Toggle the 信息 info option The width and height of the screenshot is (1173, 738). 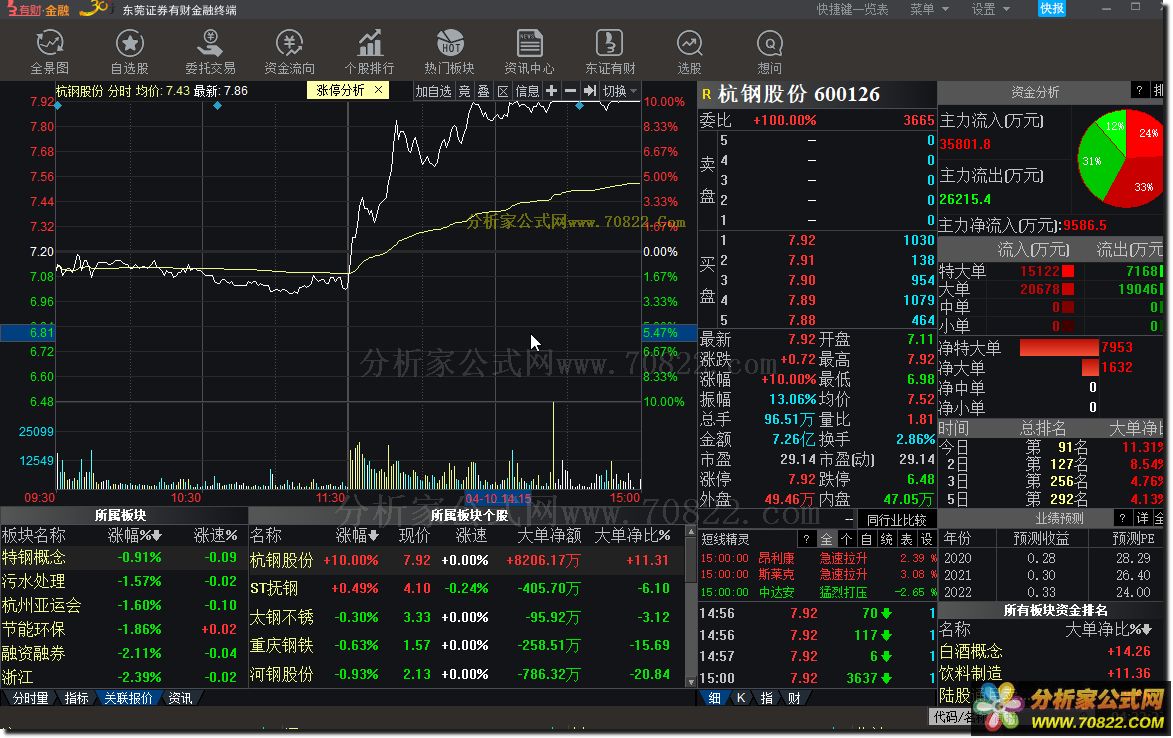pyautogui.click(x=527, y=91)
